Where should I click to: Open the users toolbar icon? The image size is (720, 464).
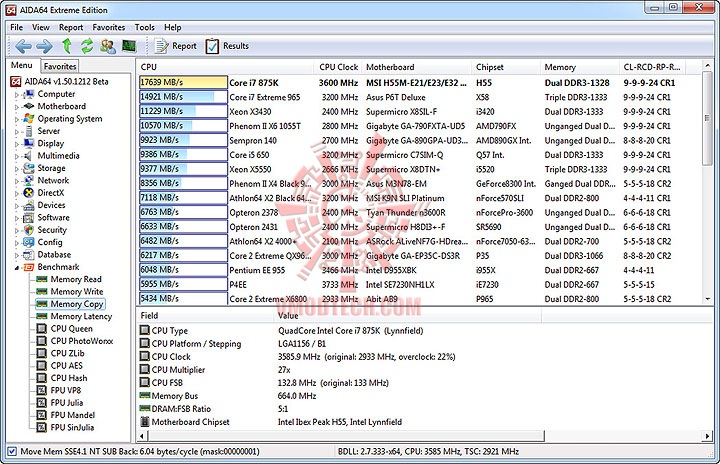pyautogui.click(x=108, y=46)
